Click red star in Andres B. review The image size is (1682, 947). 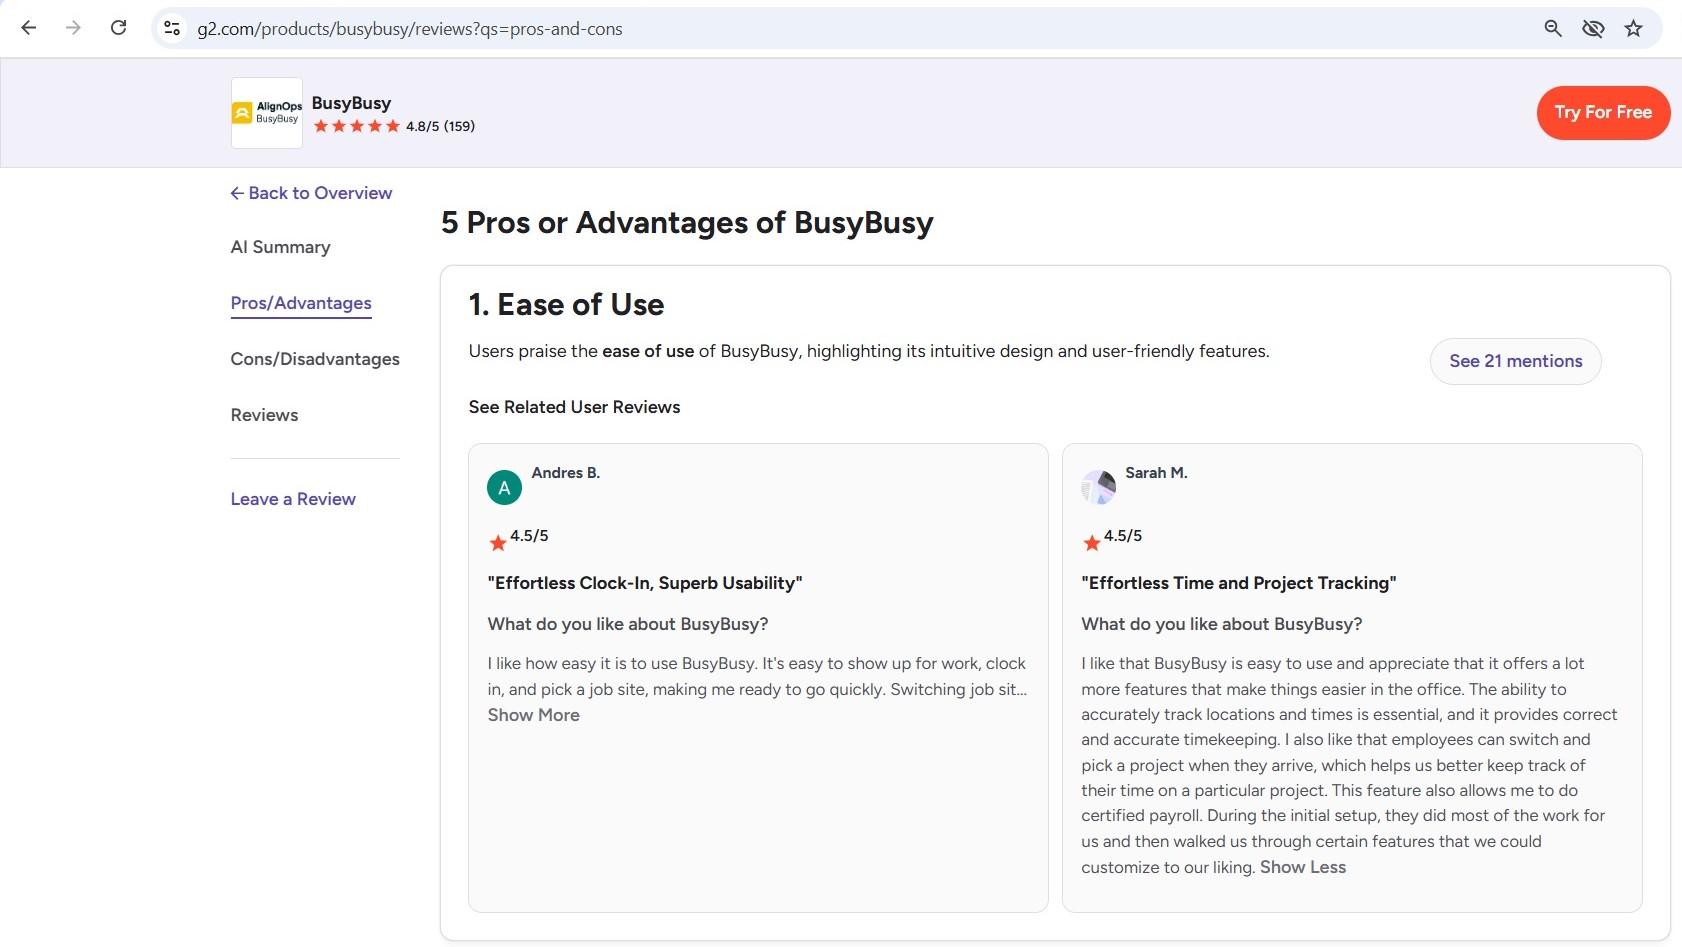click(x=498, y=543)
